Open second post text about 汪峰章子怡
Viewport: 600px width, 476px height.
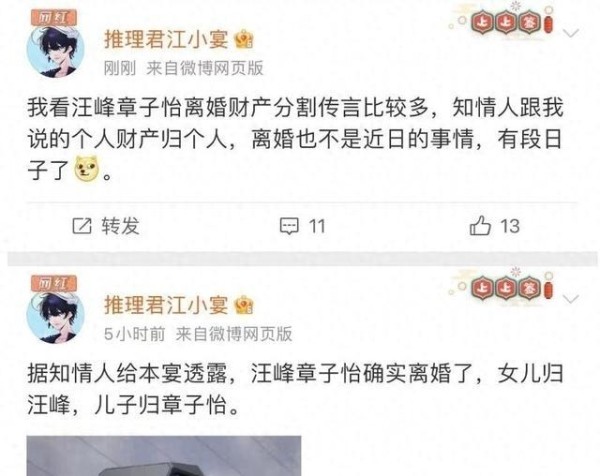pos(295,389)
